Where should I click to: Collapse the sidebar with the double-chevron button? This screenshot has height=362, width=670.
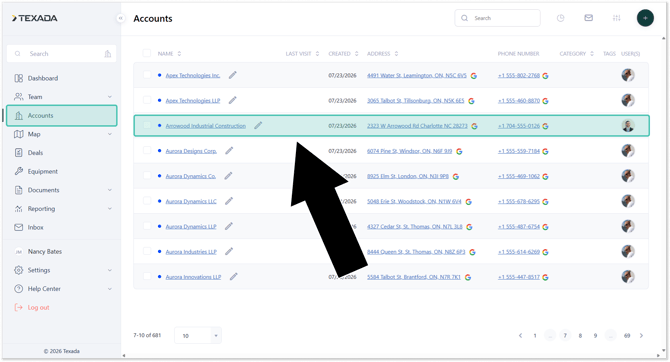120,18
